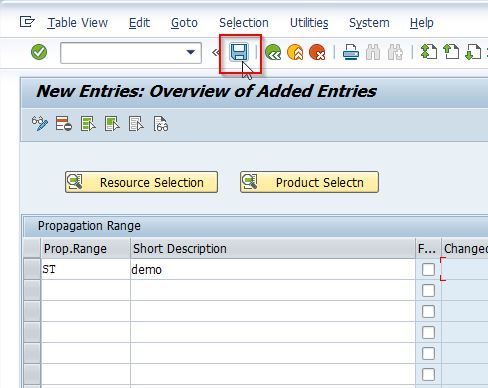Click the F... column header
The image size is (488, 388).
pyautogui.click(x=428, y=248)
